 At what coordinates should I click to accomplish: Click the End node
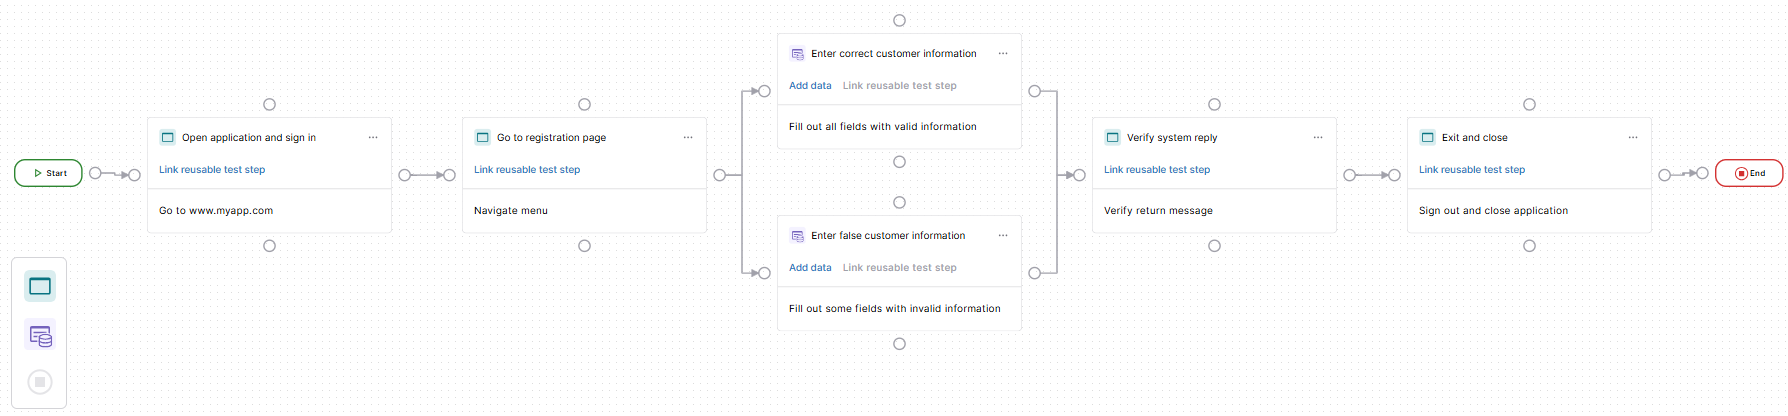1749,173
